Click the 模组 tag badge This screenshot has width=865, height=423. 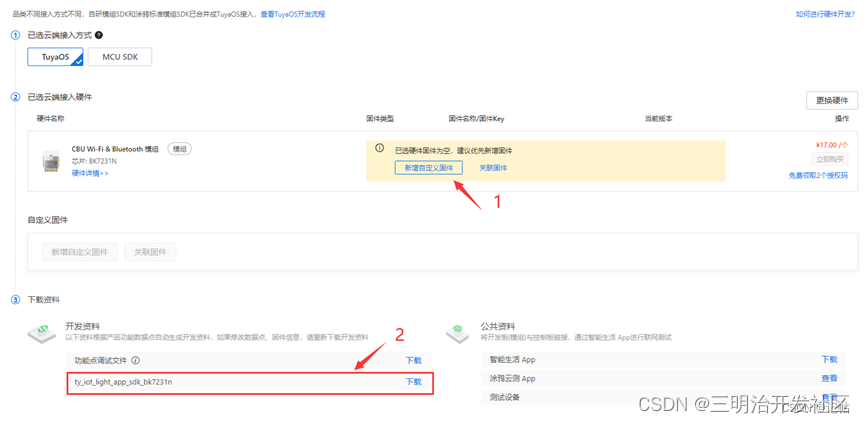180,149
